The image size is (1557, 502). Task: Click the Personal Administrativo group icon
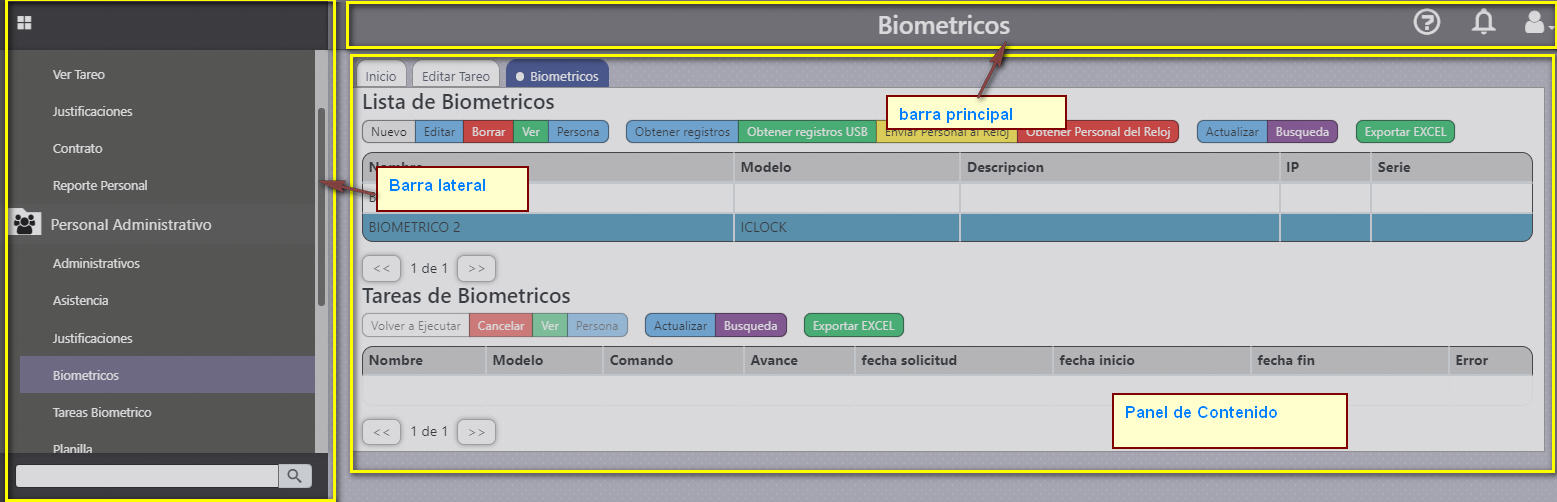(25, 224)
